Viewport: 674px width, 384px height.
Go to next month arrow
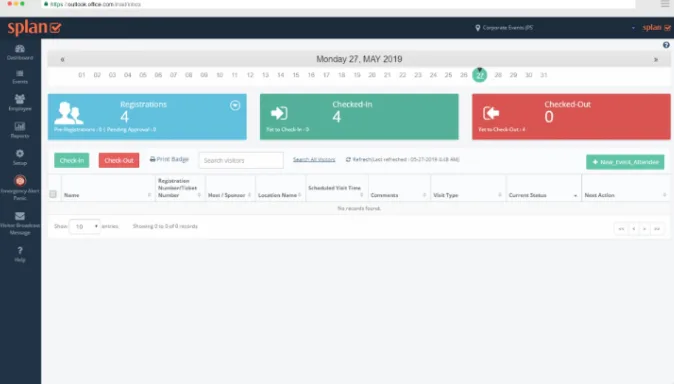pos(656,60)
